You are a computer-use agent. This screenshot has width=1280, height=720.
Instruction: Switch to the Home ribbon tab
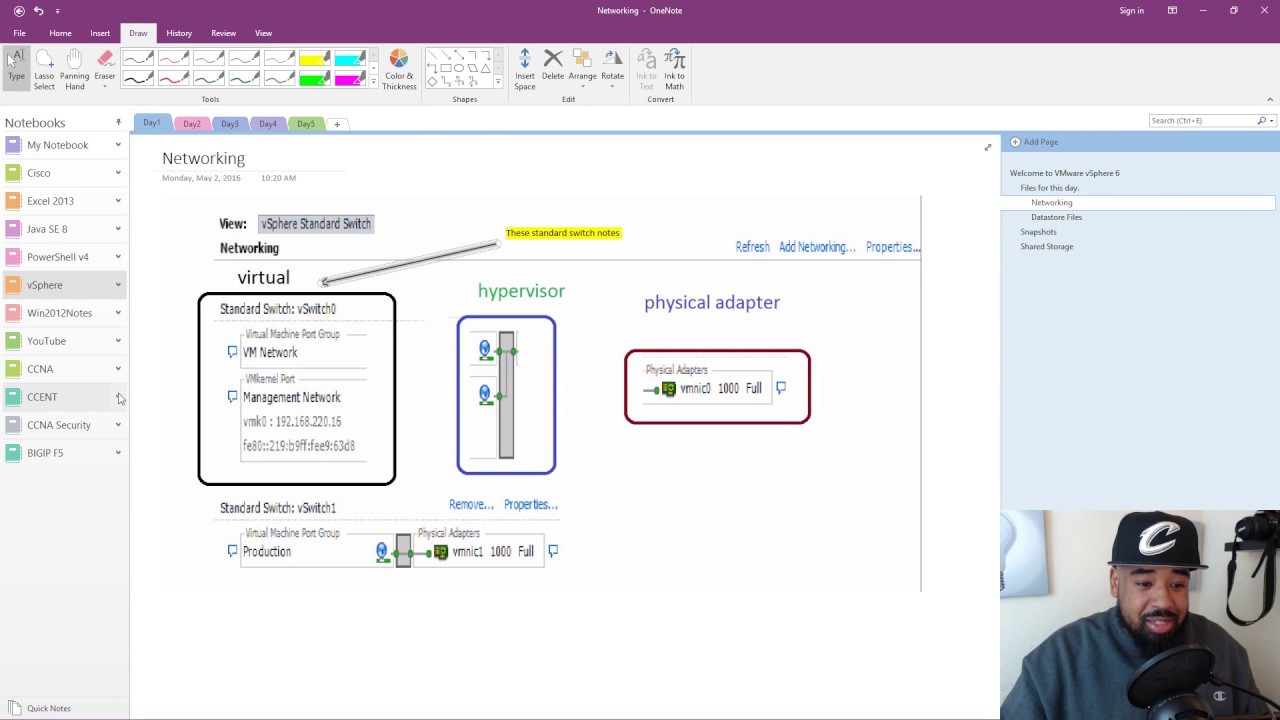(60, 33)
